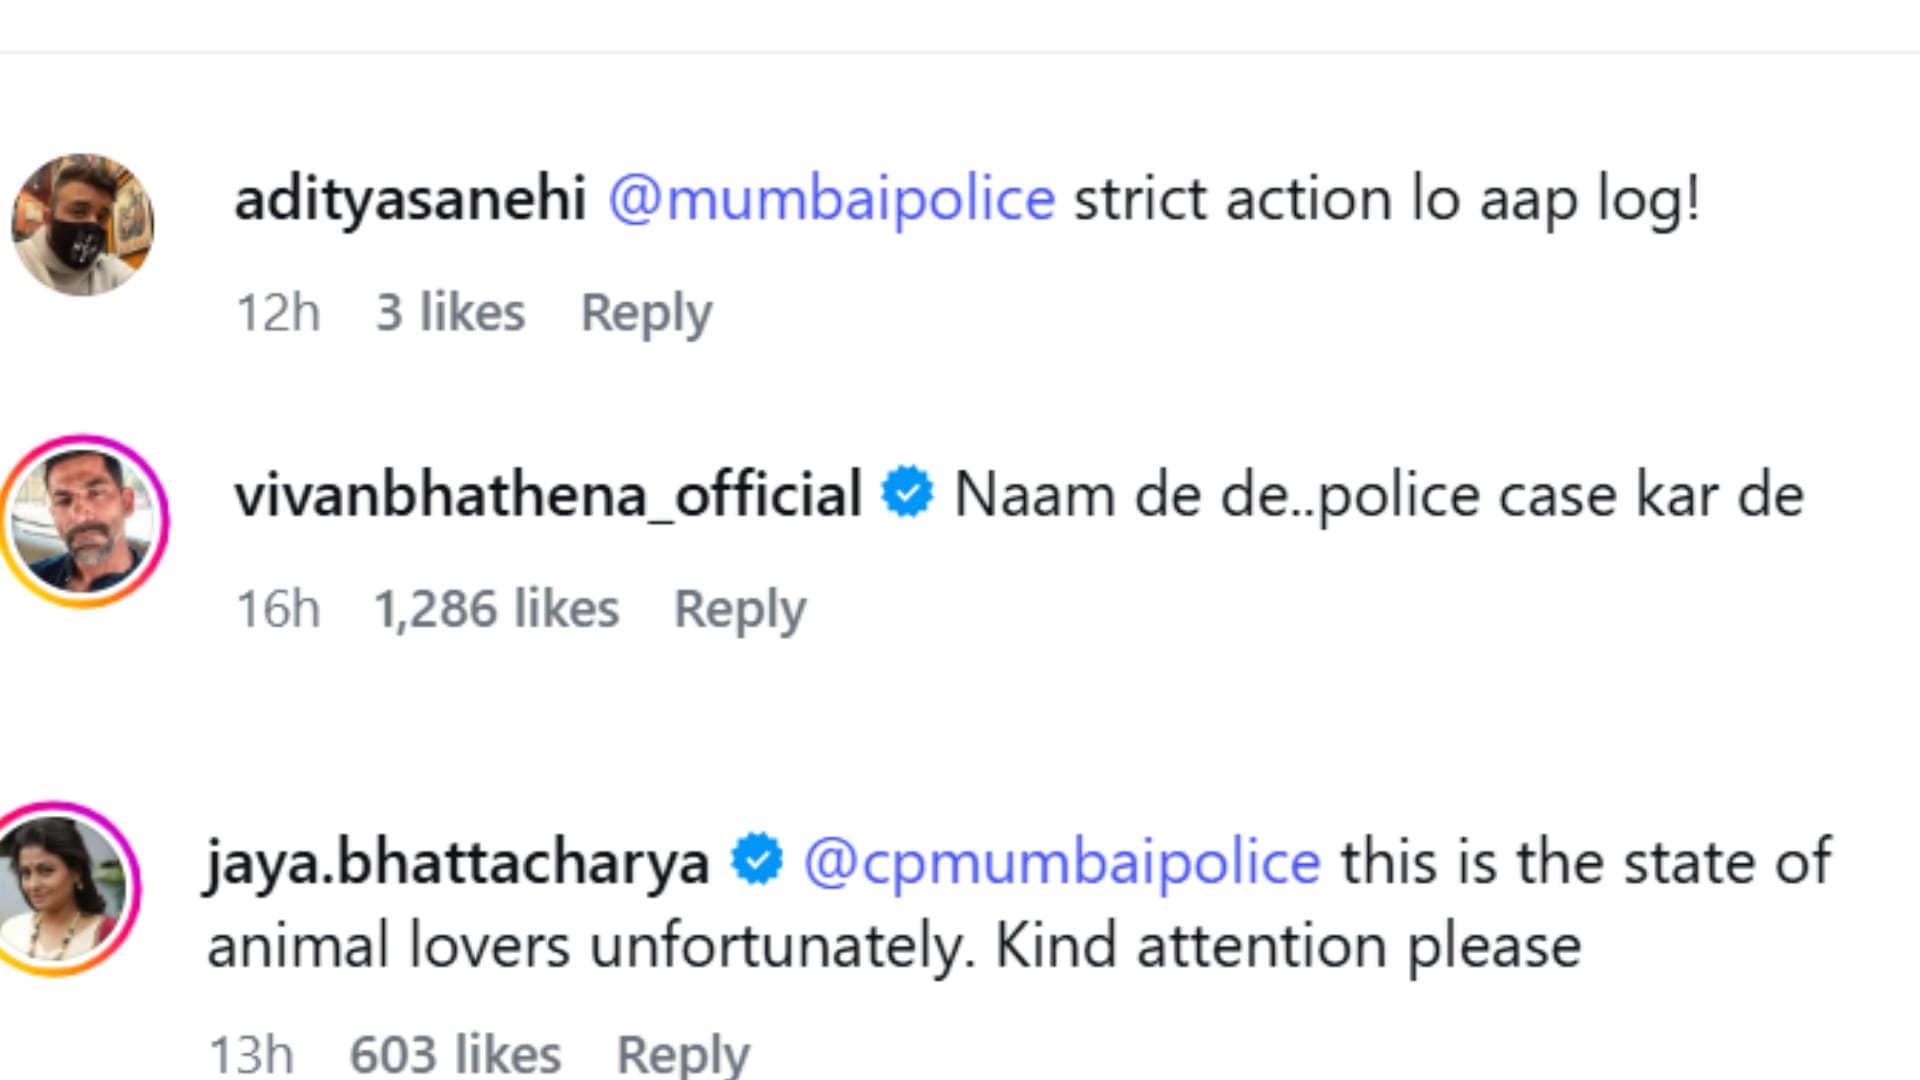
Task: Click the 13h timestamp
Action: click(251, 1054)
